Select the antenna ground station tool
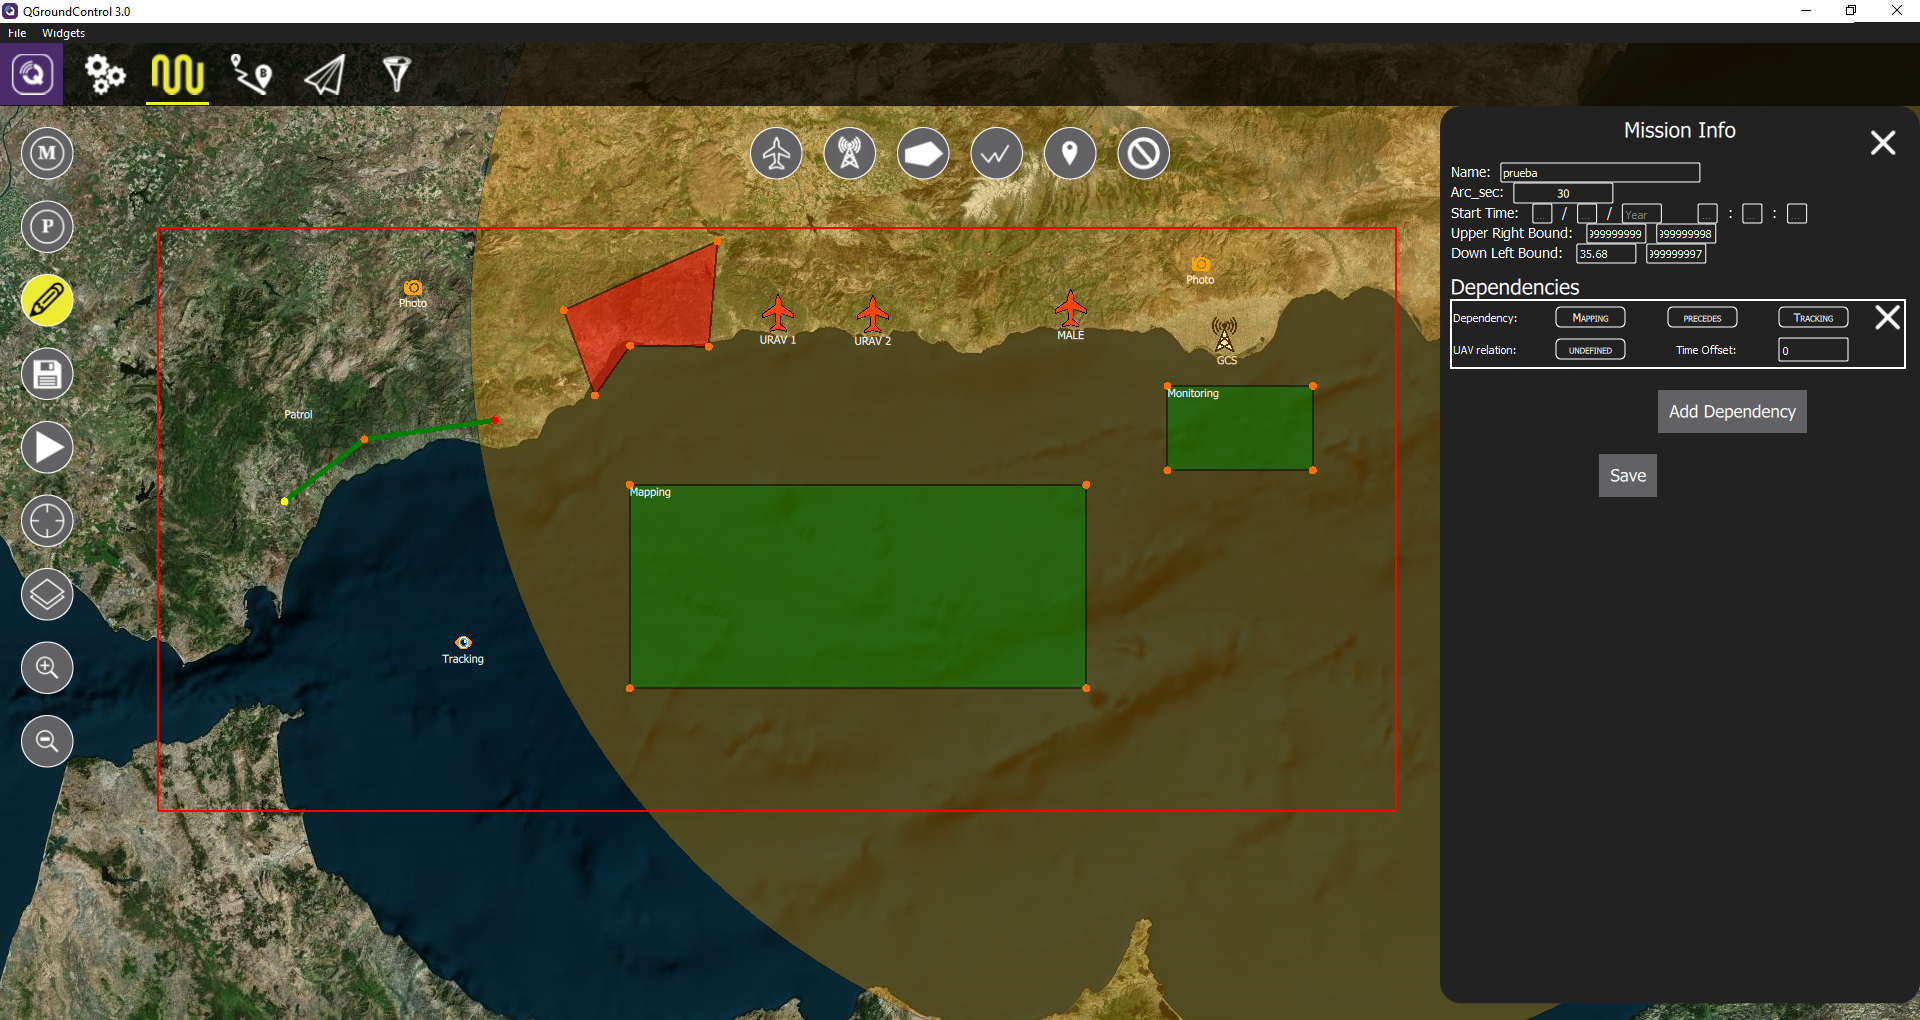This screenshot has width=1920, height=1020. coord(849,154)
